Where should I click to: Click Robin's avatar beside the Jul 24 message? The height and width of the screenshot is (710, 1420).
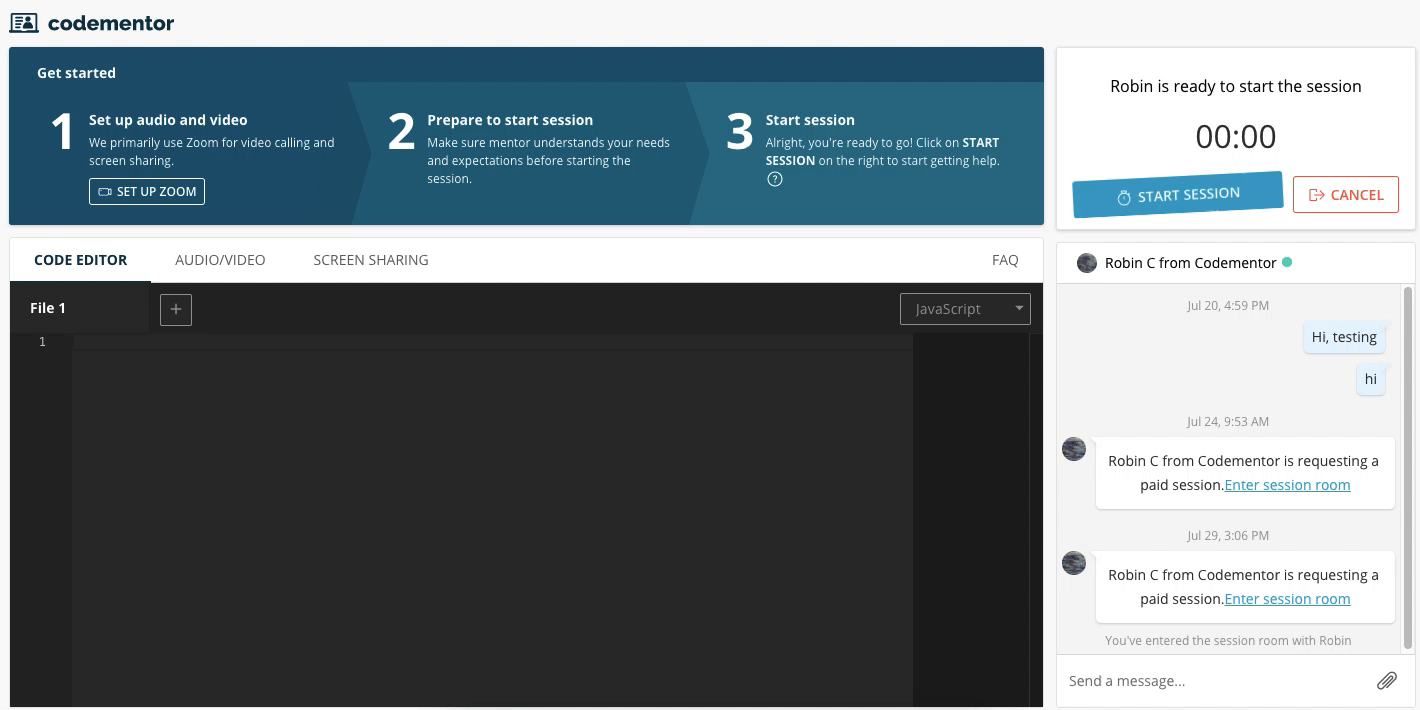(1074, 449)
